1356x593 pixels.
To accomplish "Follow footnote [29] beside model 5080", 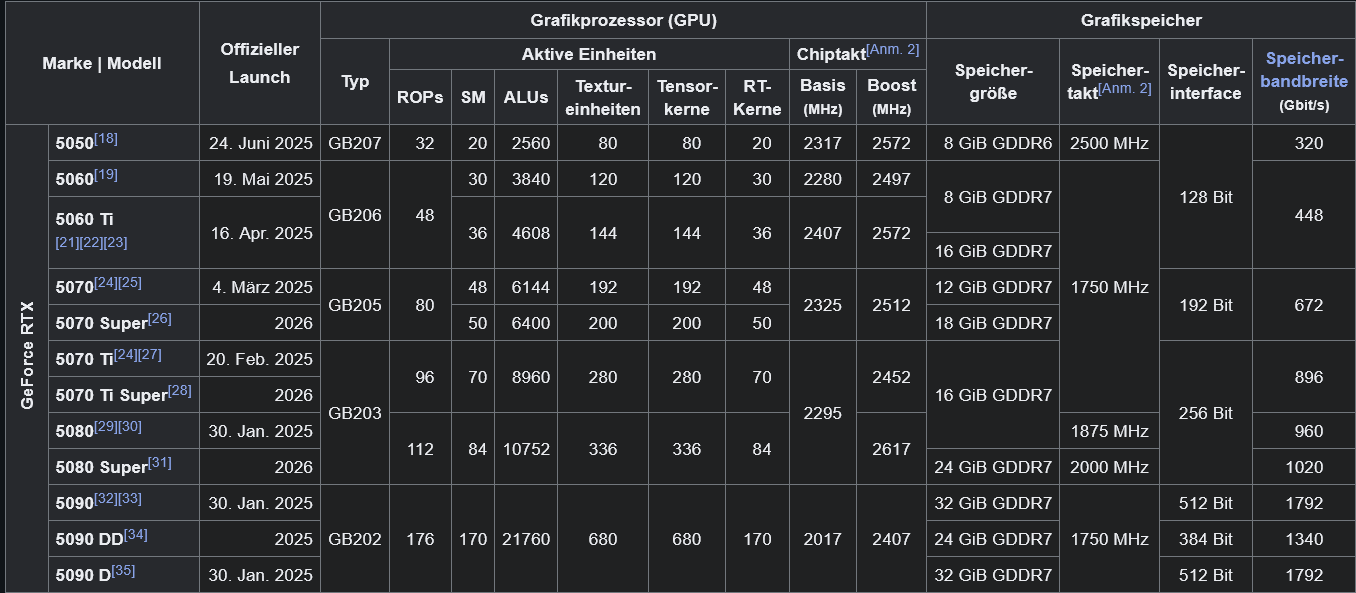I will tap(106, 426).
